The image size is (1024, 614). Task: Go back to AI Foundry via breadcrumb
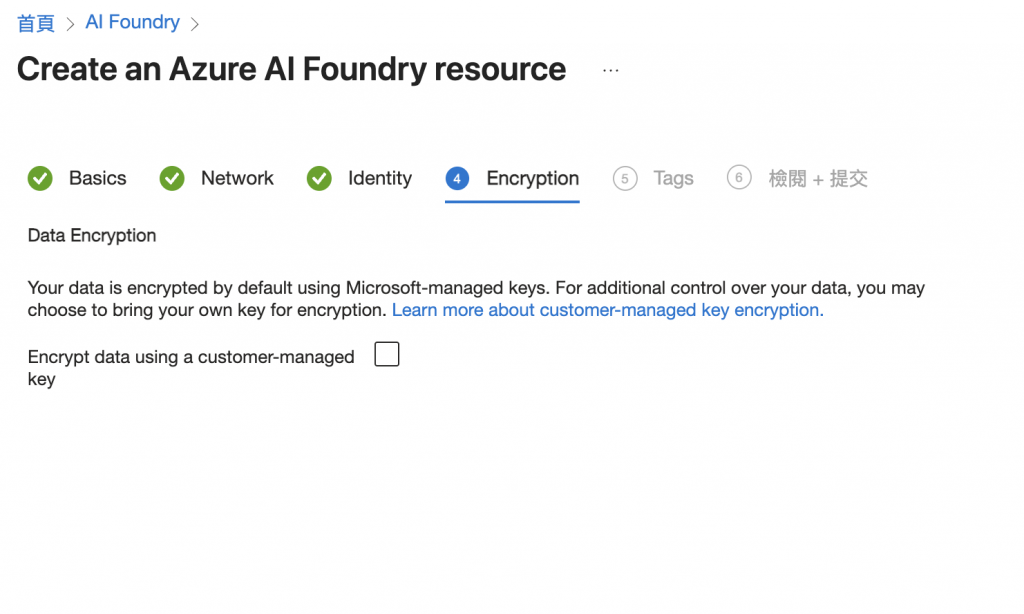132,22
